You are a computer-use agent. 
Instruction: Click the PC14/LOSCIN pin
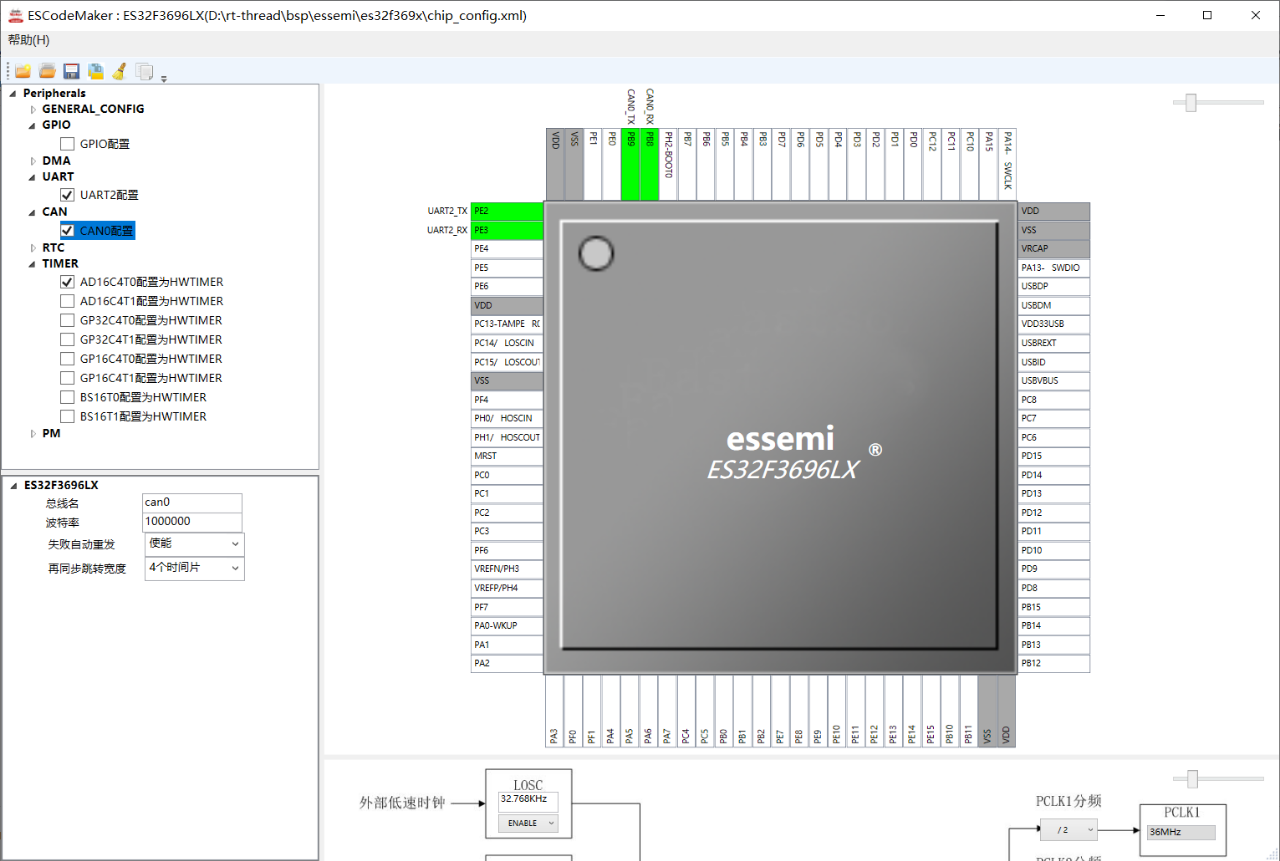click(x=507, y=343)
